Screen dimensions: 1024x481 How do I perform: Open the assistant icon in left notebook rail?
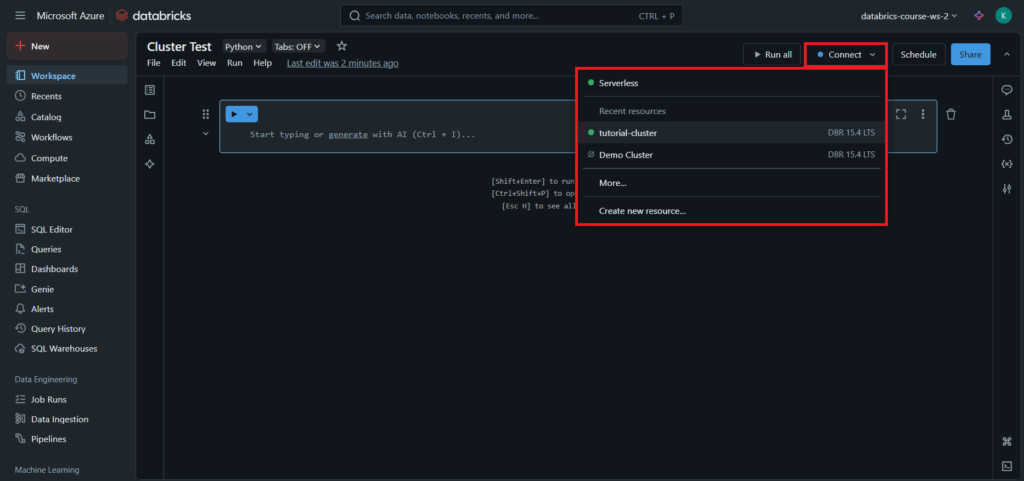(150, 164)
